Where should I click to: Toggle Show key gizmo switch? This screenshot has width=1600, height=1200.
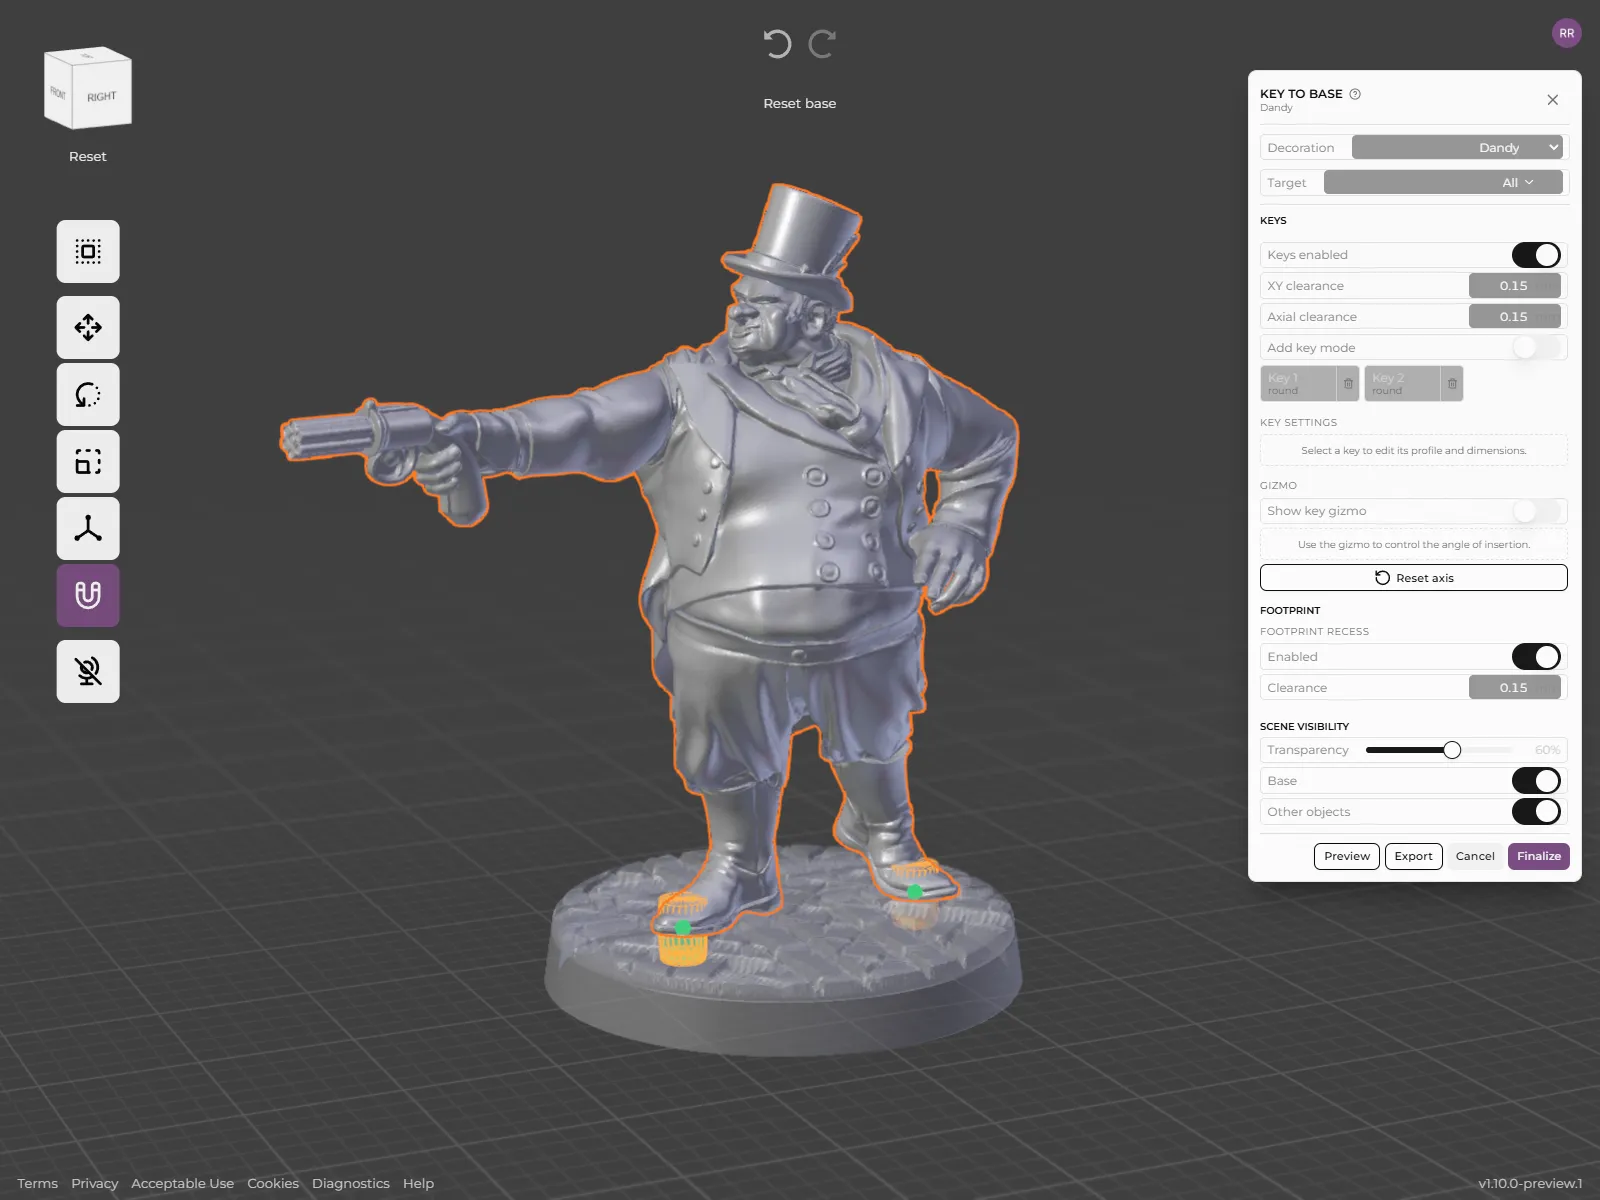point(1536,511)
